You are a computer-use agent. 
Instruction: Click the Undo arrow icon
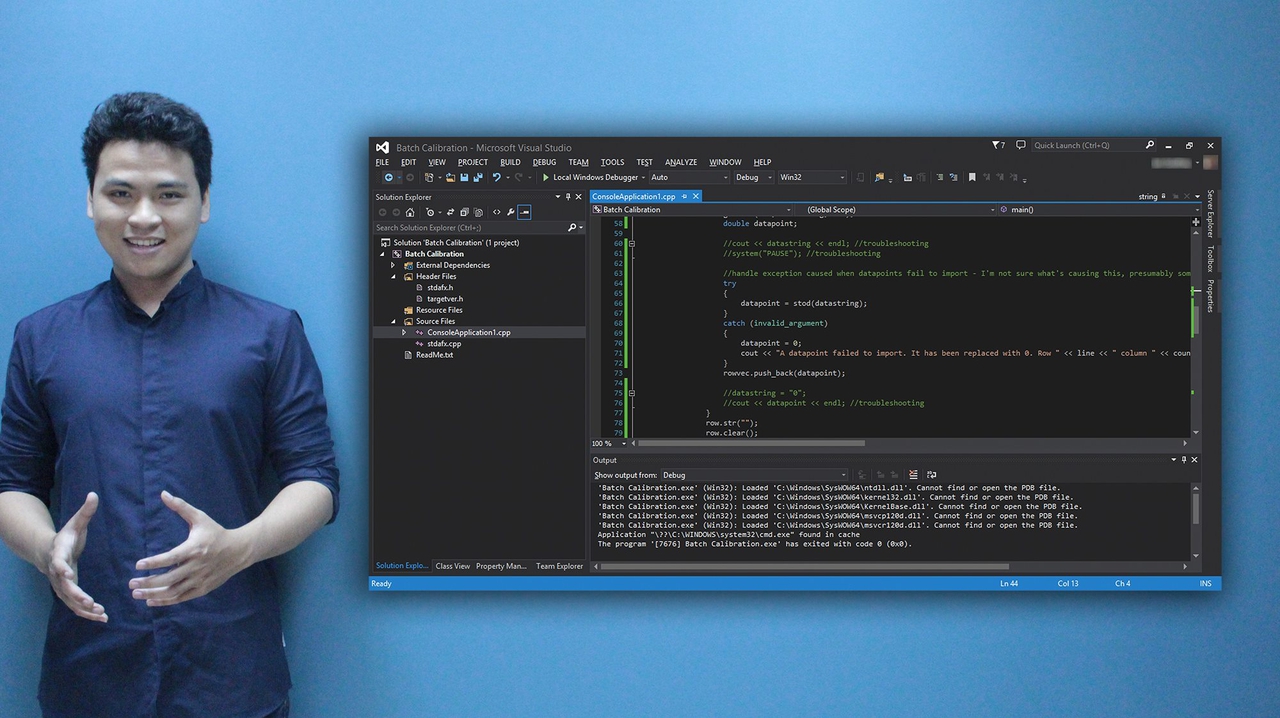(x=496, y=177)
